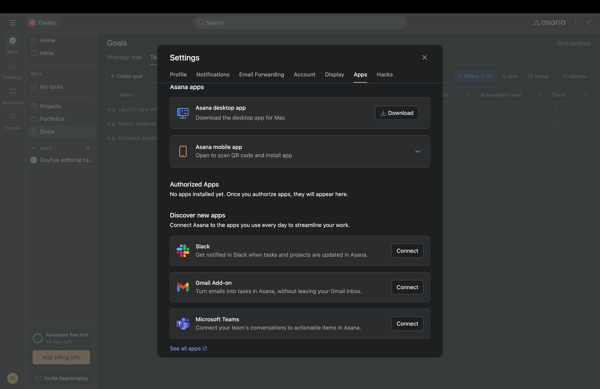Select the Apps tab

[x=360, y=75]
